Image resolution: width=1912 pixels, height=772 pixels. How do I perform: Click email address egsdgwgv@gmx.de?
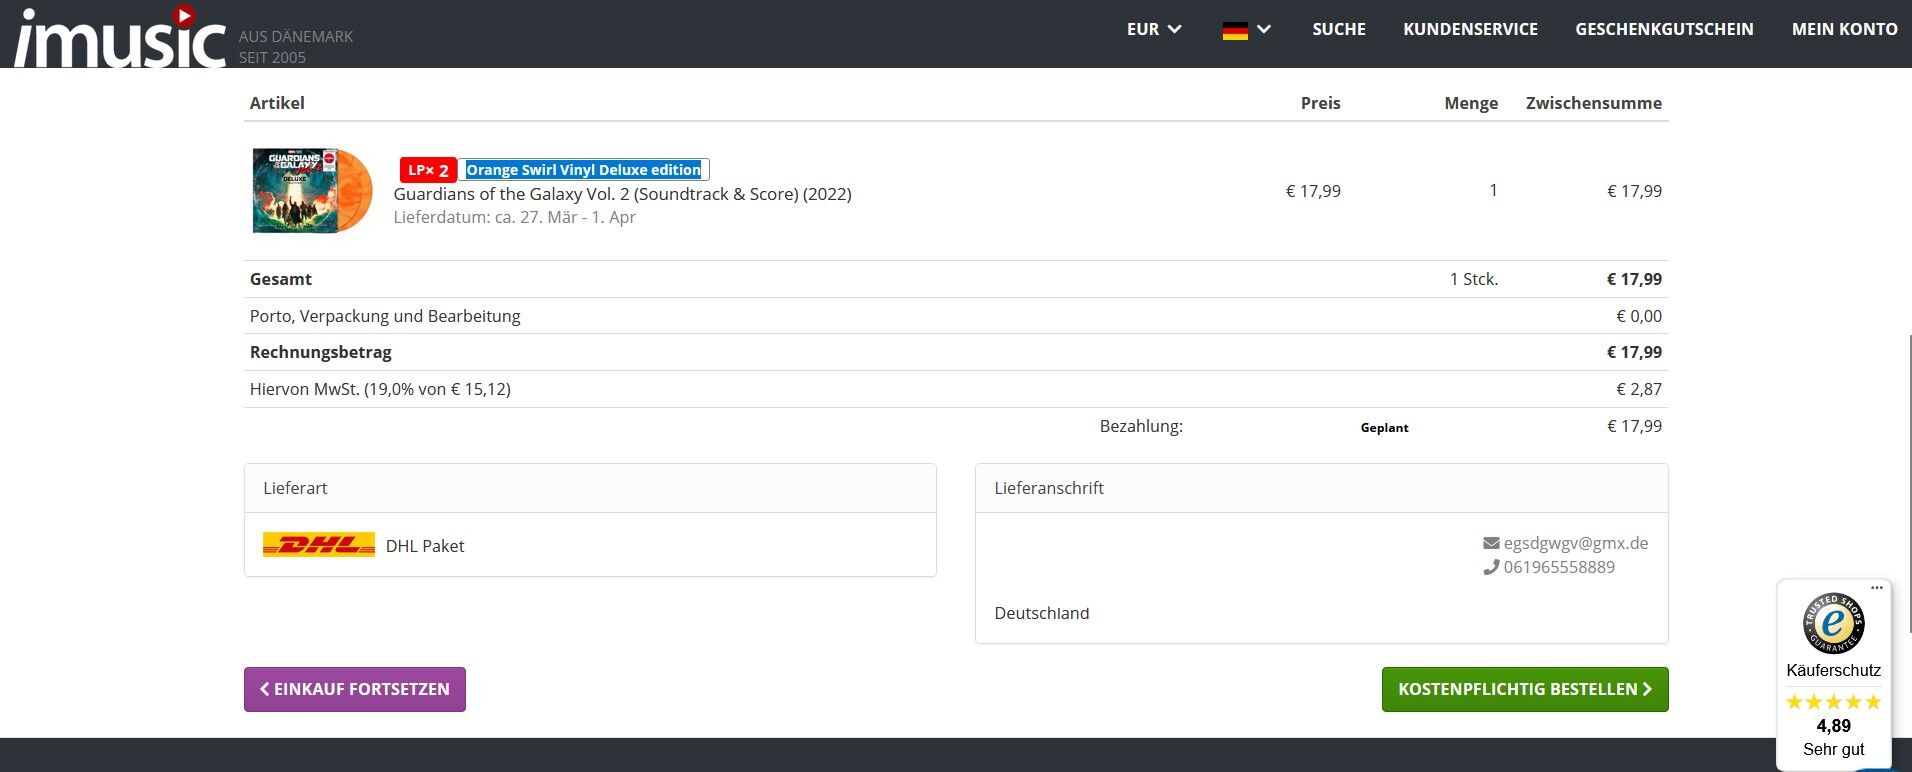coord(1576,543)
